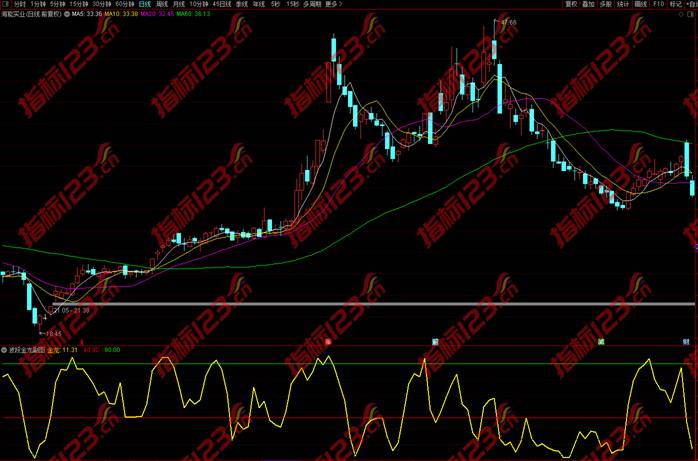Click the 18.45 low price label
698x461 pixels.
click(x=54, y=333)
